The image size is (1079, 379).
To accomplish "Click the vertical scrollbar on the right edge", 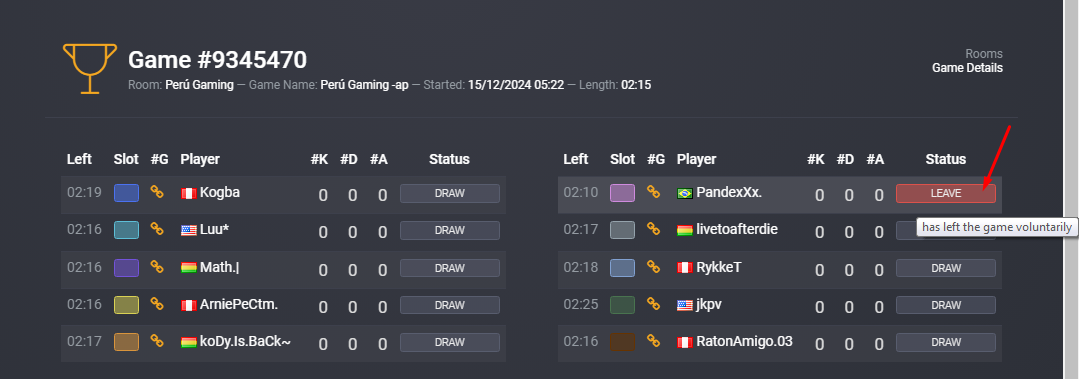I will pyautogui.click(x=1071, y=189).
